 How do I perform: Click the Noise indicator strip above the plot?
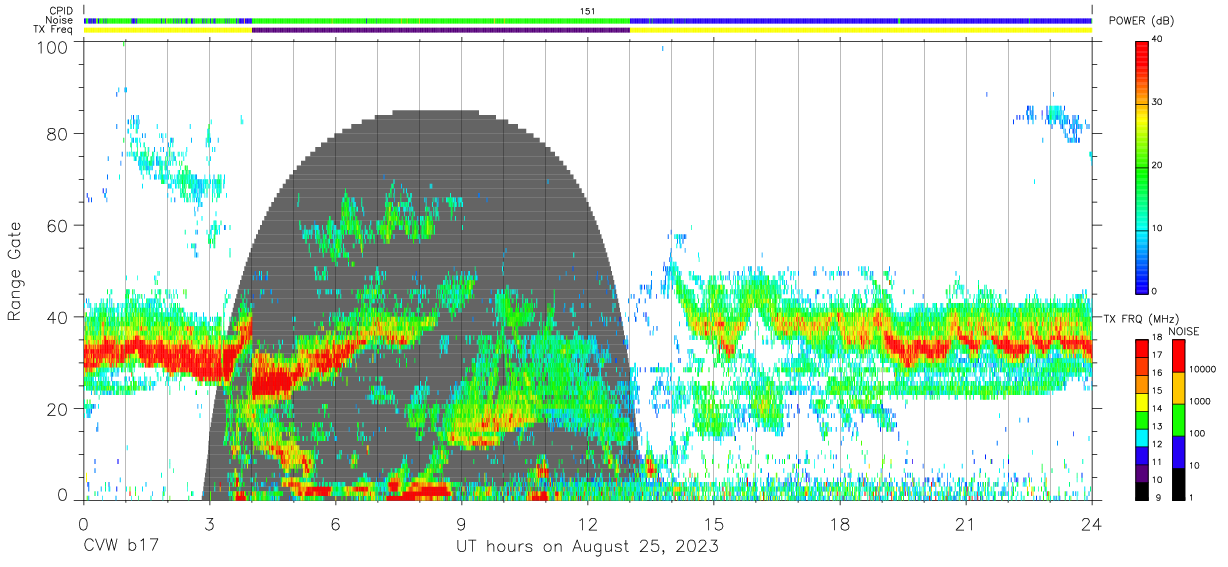(x=588, y=20)
